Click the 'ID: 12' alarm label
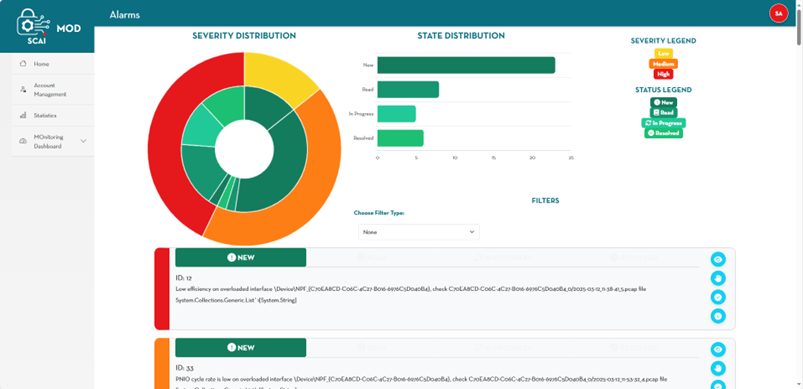This screenshot has height=389, width=803. [183, 278]
